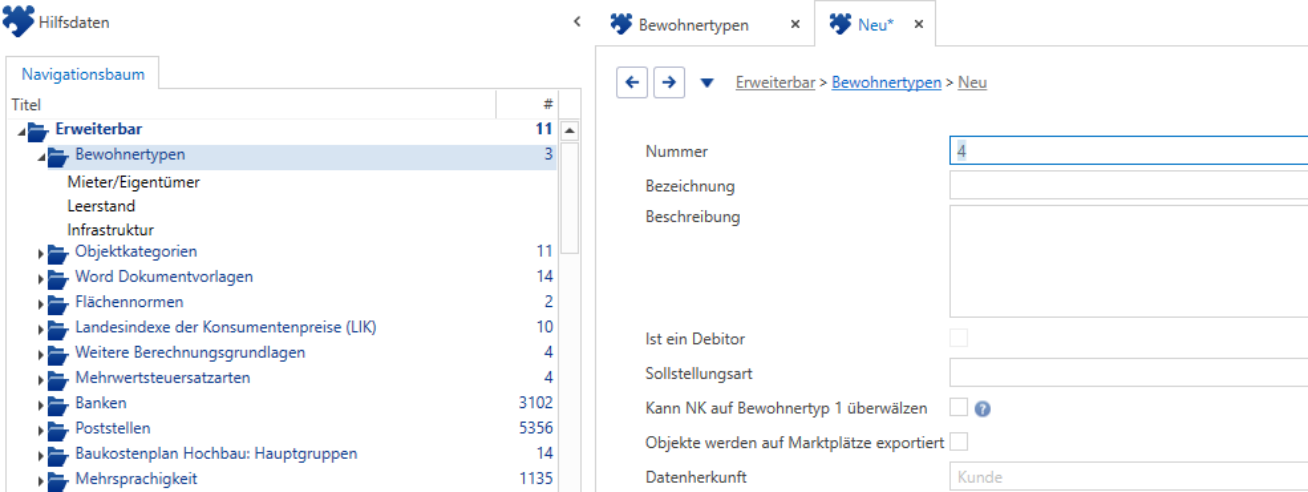The width and height of the screenshot is (1308, 492).
Task: Switch to the Neu* tab
Action: click(x=875, y=25)
